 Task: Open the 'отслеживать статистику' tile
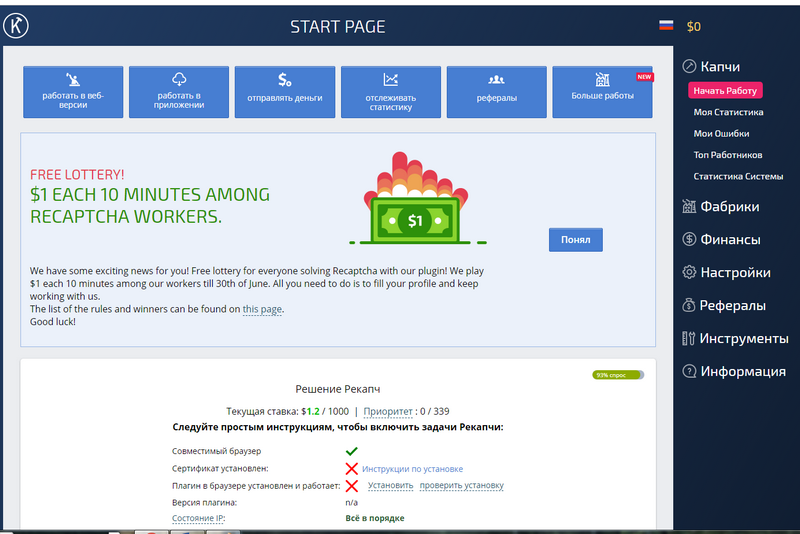(x=390, y=92)
